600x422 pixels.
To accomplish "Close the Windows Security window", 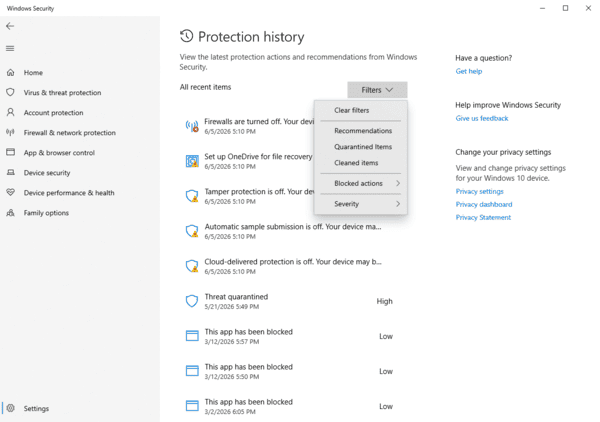I will (x=588, y=8).
